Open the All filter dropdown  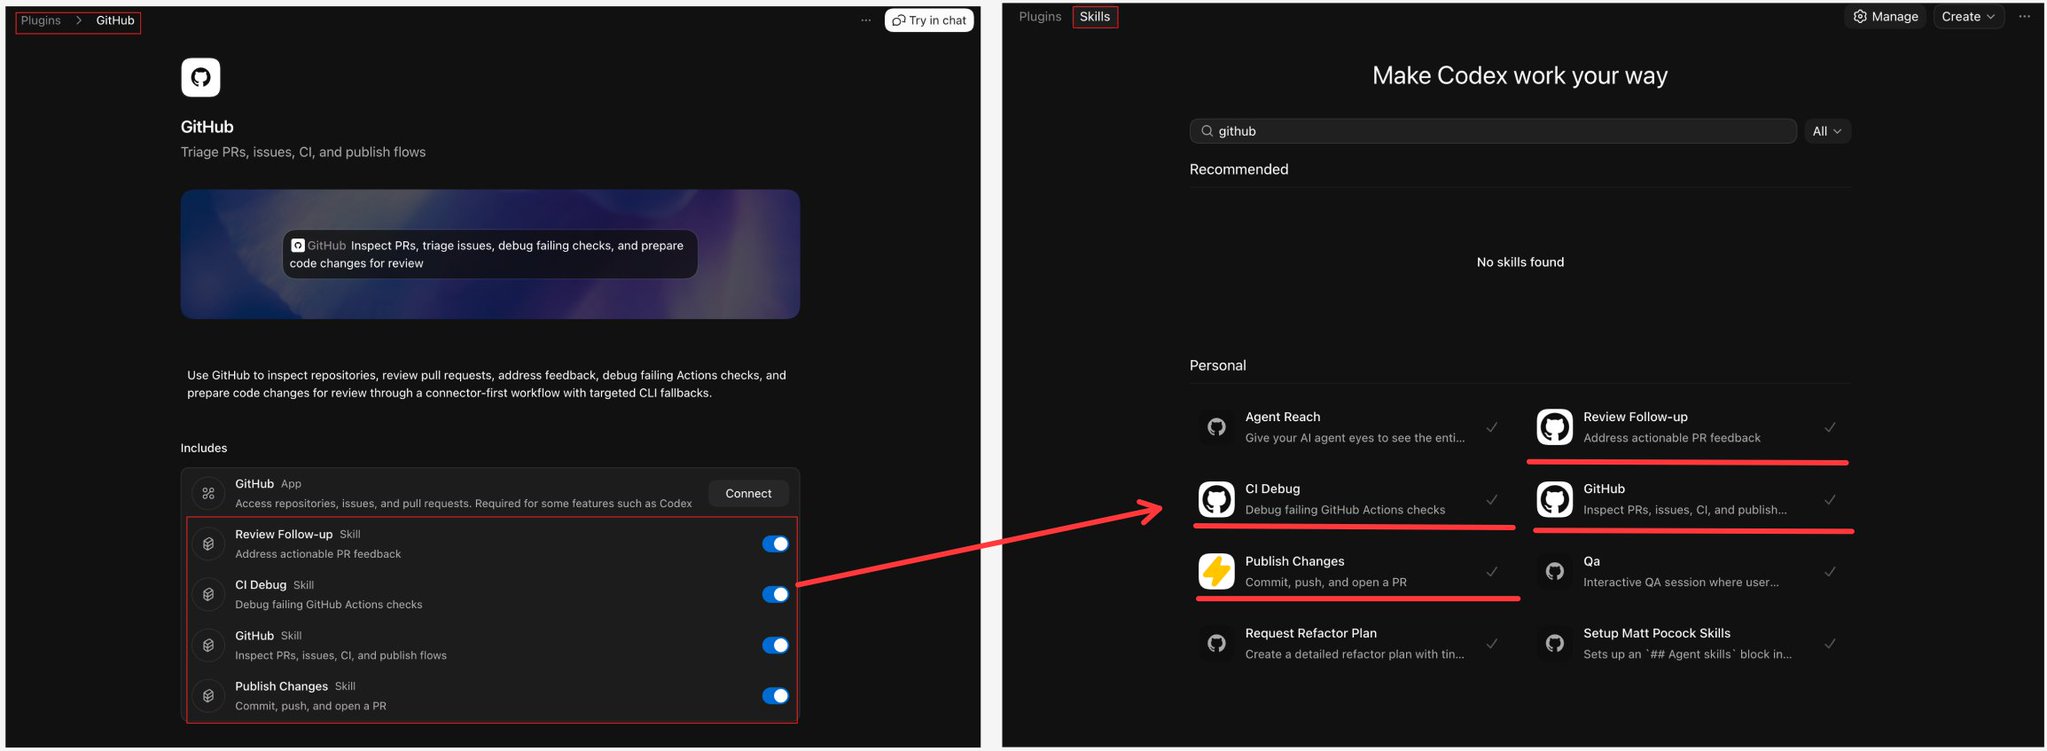[1827, 131]
